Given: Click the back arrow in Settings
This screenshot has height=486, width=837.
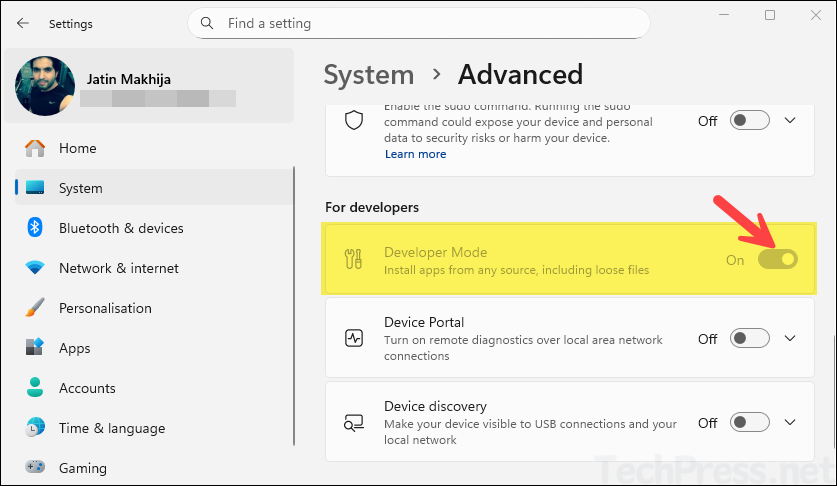Looking at the screenshot, I should pos(23,23).
